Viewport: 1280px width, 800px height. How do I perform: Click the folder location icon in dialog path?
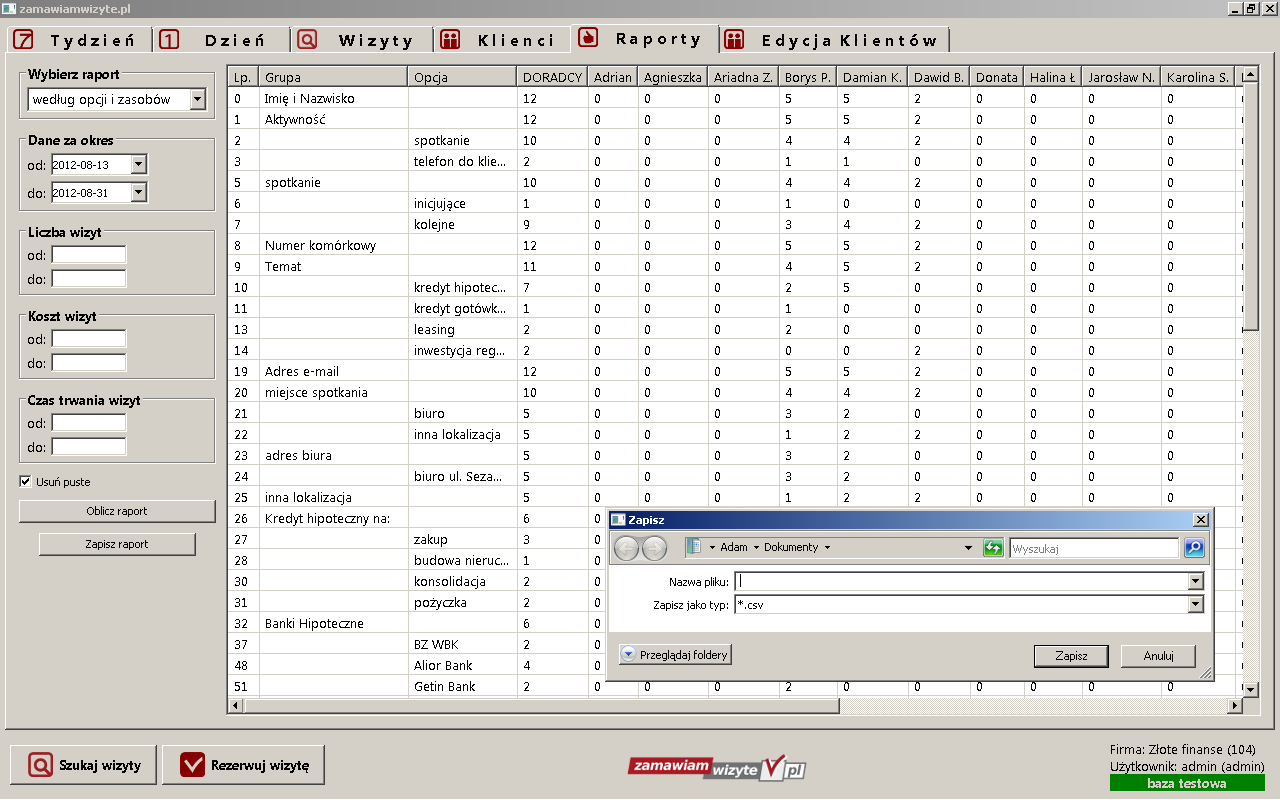[695, 547]
